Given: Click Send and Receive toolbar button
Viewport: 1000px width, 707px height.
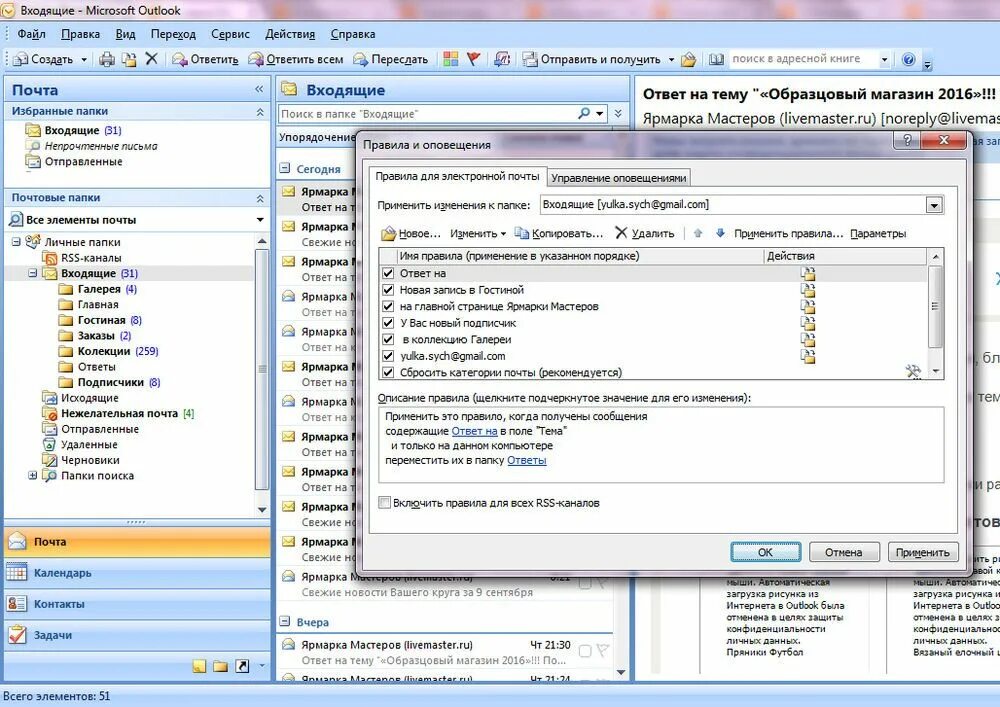Looking at the screenshot, I should [592, 59].
